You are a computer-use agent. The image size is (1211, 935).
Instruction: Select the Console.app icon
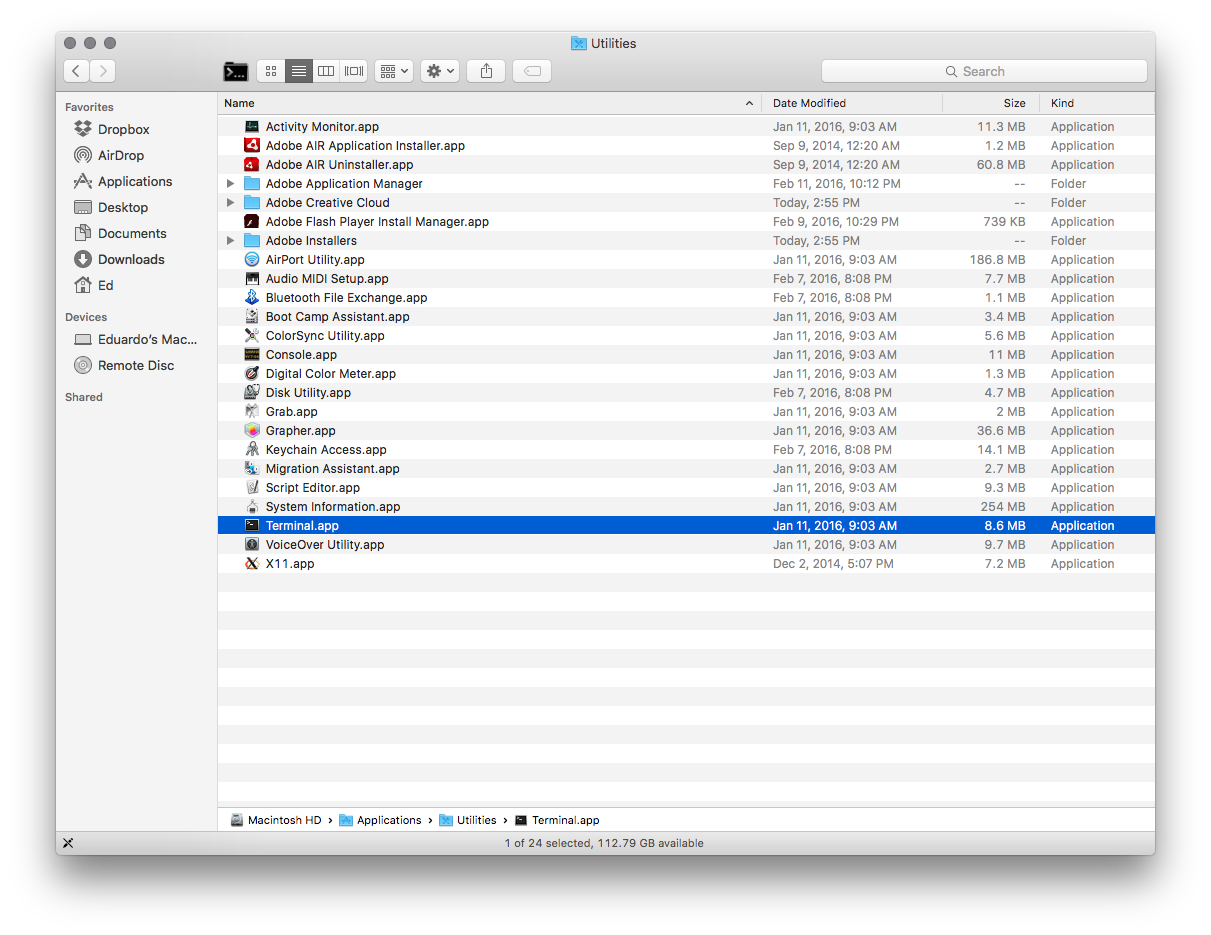point(252,355)
